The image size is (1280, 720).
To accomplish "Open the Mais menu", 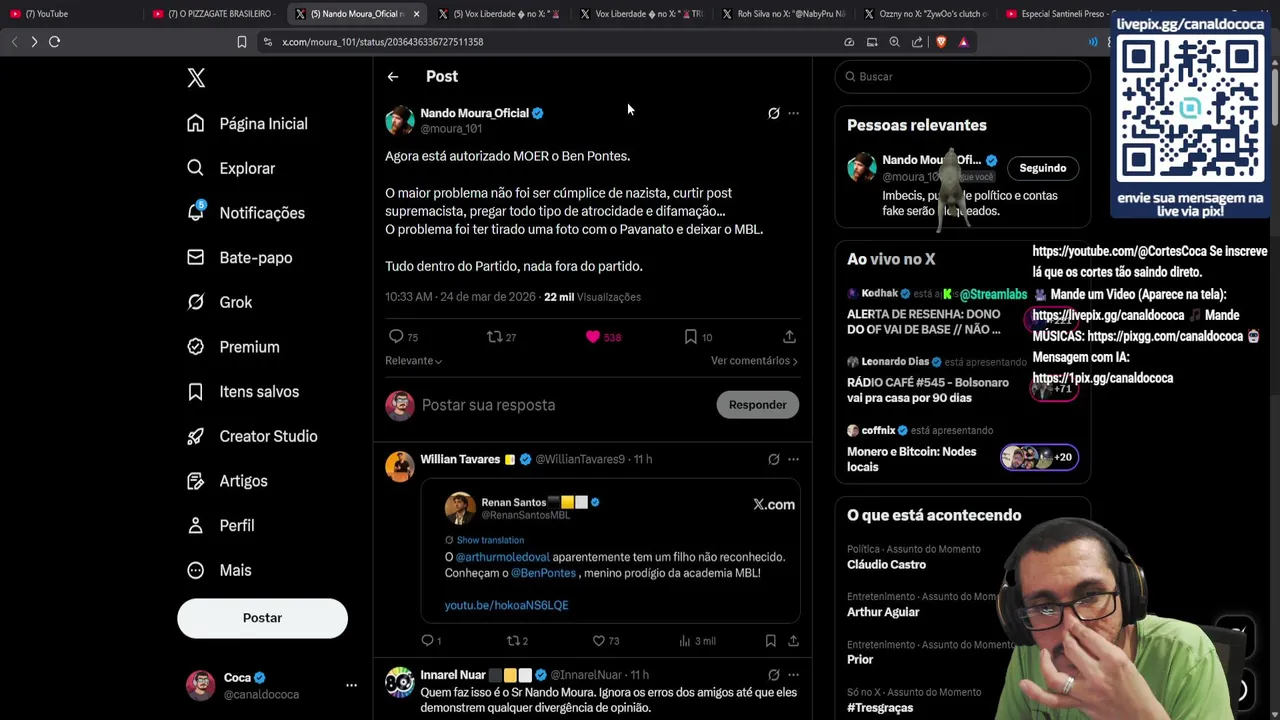I will click(219, 570).
